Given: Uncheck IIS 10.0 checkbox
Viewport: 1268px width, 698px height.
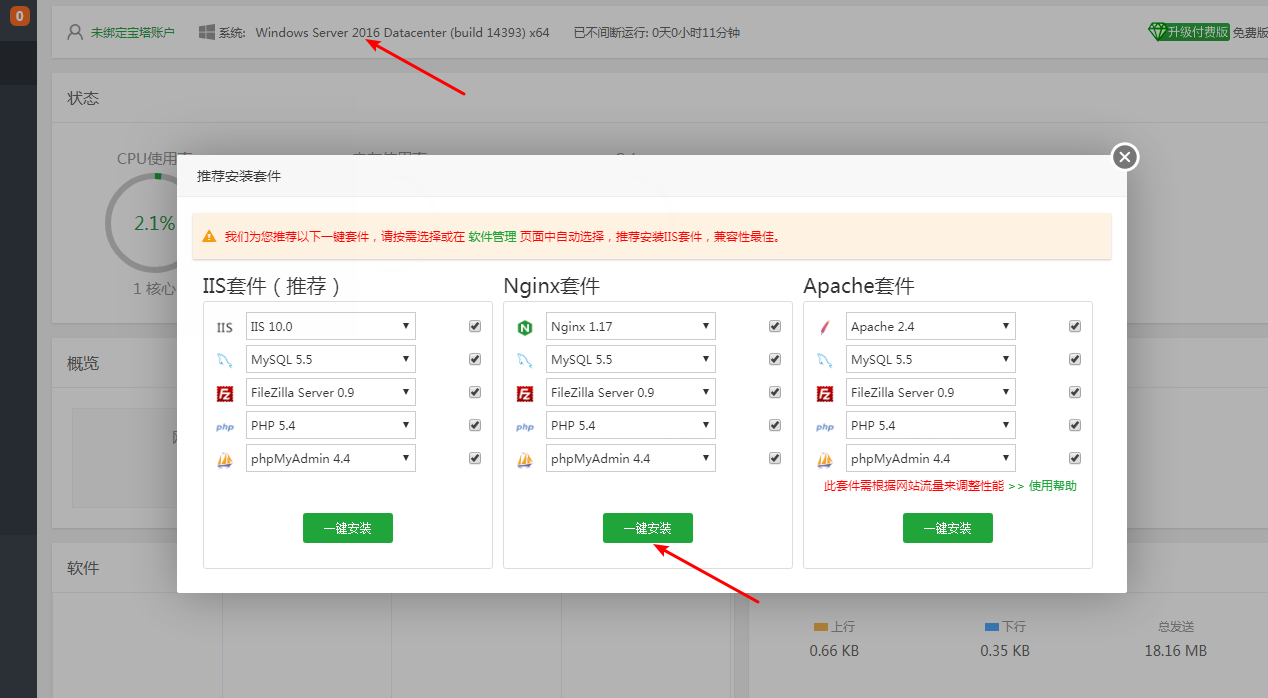Looking at the screenshot, I should pyautogui.click(x=475, y=326).
